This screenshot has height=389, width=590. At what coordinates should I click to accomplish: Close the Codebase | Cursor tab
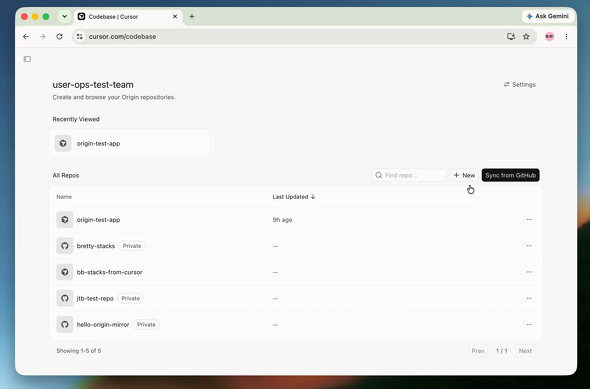click(x=175, y=17)
